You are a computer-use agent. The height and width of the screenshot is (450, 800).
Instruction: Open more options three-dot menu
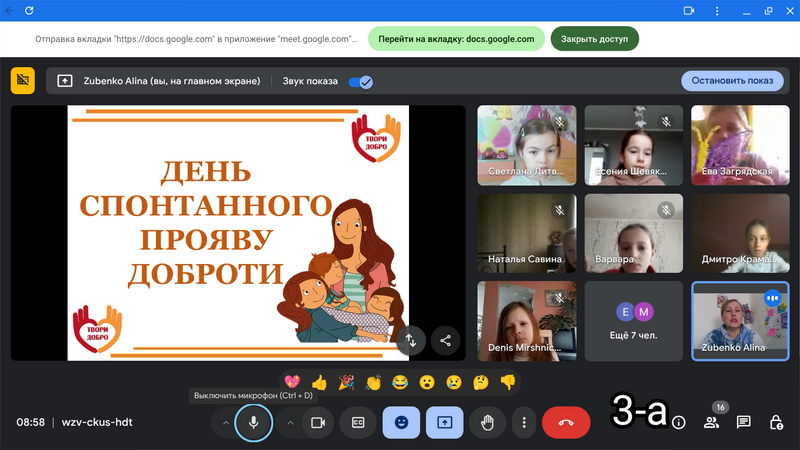click(x=524, y=423)
